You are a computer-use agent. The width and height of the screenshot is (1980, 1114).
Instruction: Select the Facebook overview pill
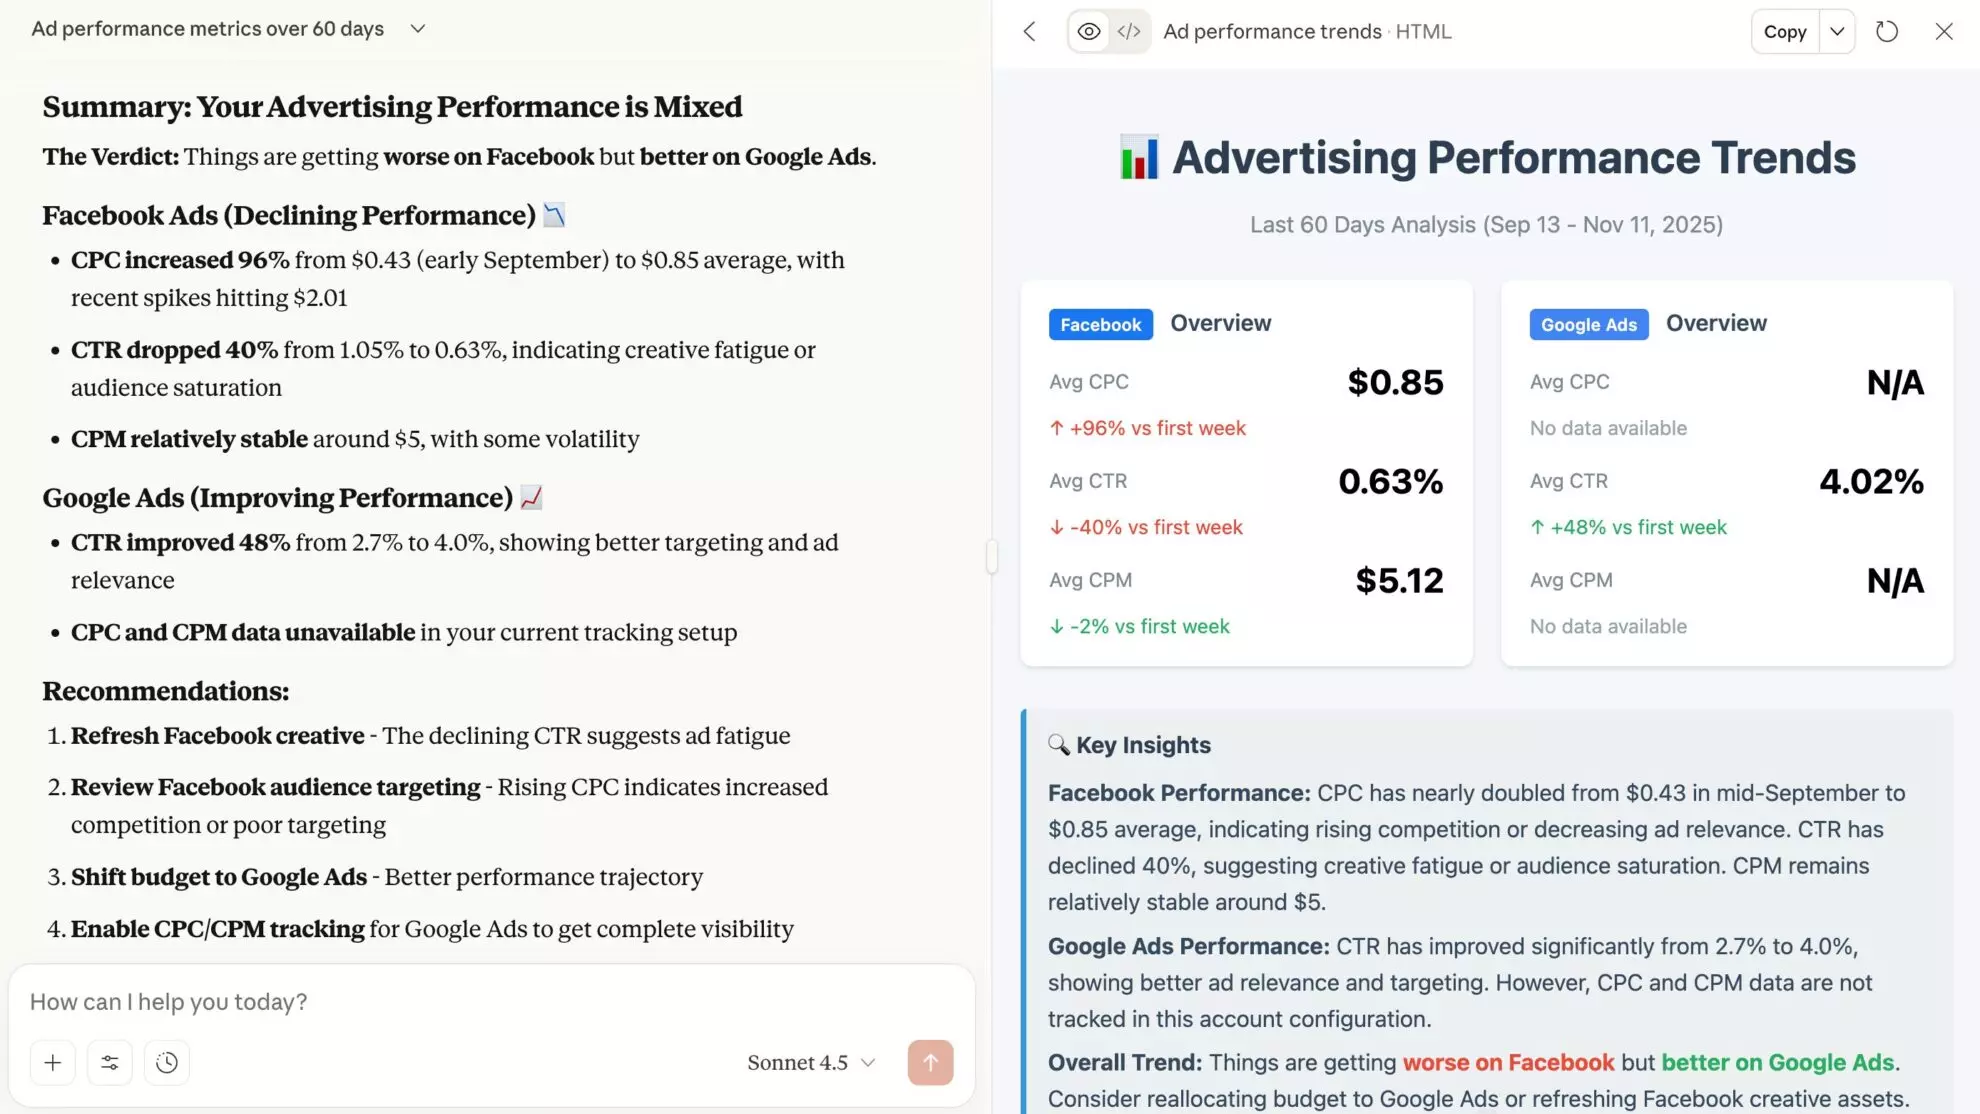tap(1100, 324)
